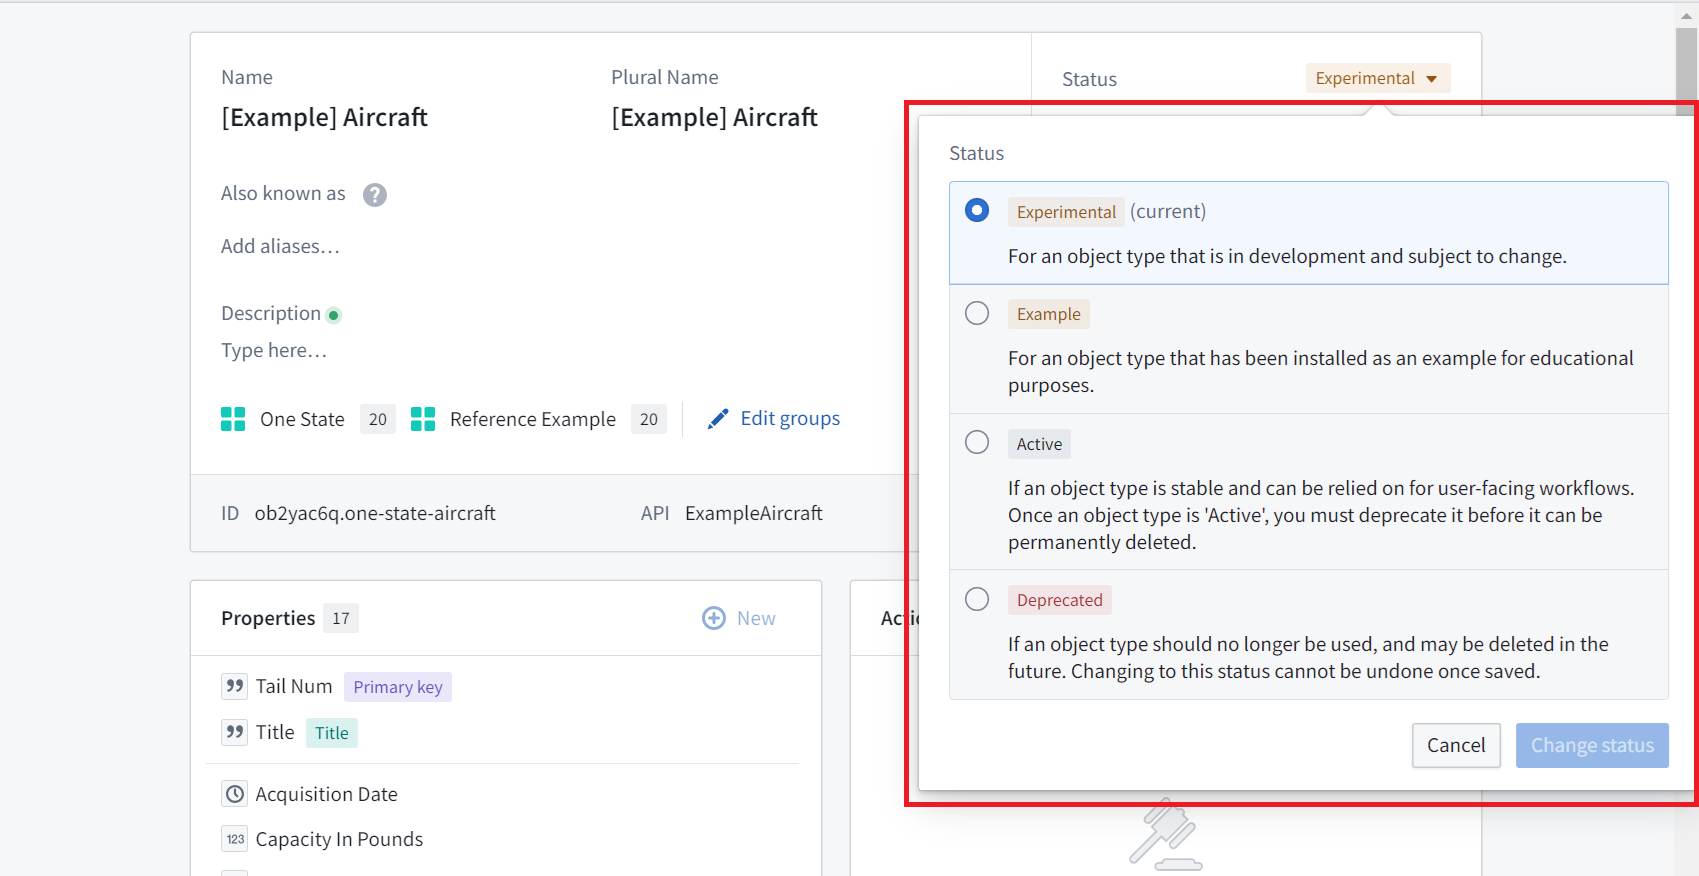Cancel the status change dialog
This screenshot has width=1699, height=876.
[x=1456, y=745]
